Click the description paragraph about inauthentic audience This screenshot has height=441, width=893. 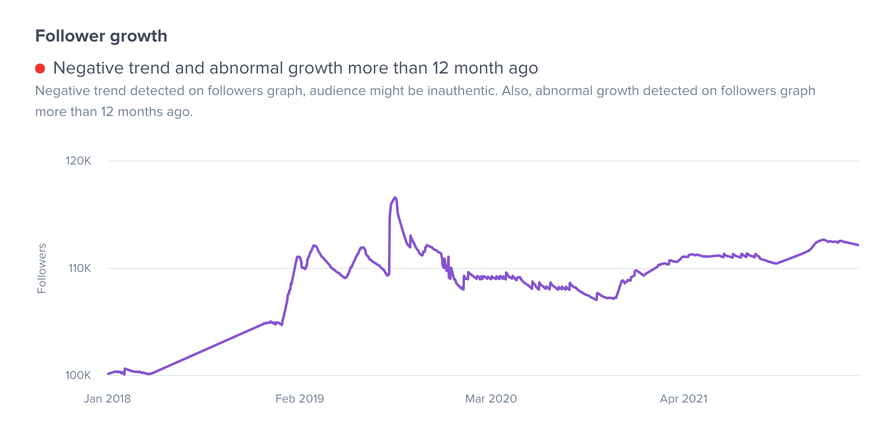click(424, 101)
